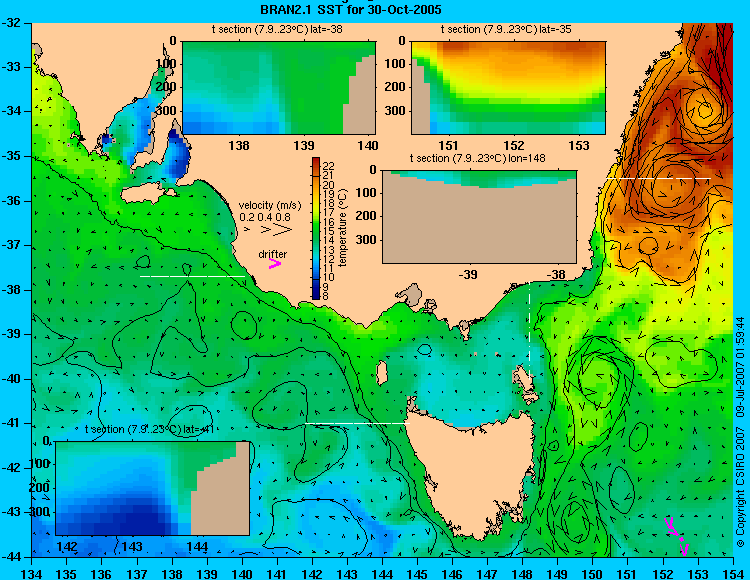750x580 pixels.
Task: Click the -39 tick label in the lon=148 inset
Action: [x=468, y=274]
